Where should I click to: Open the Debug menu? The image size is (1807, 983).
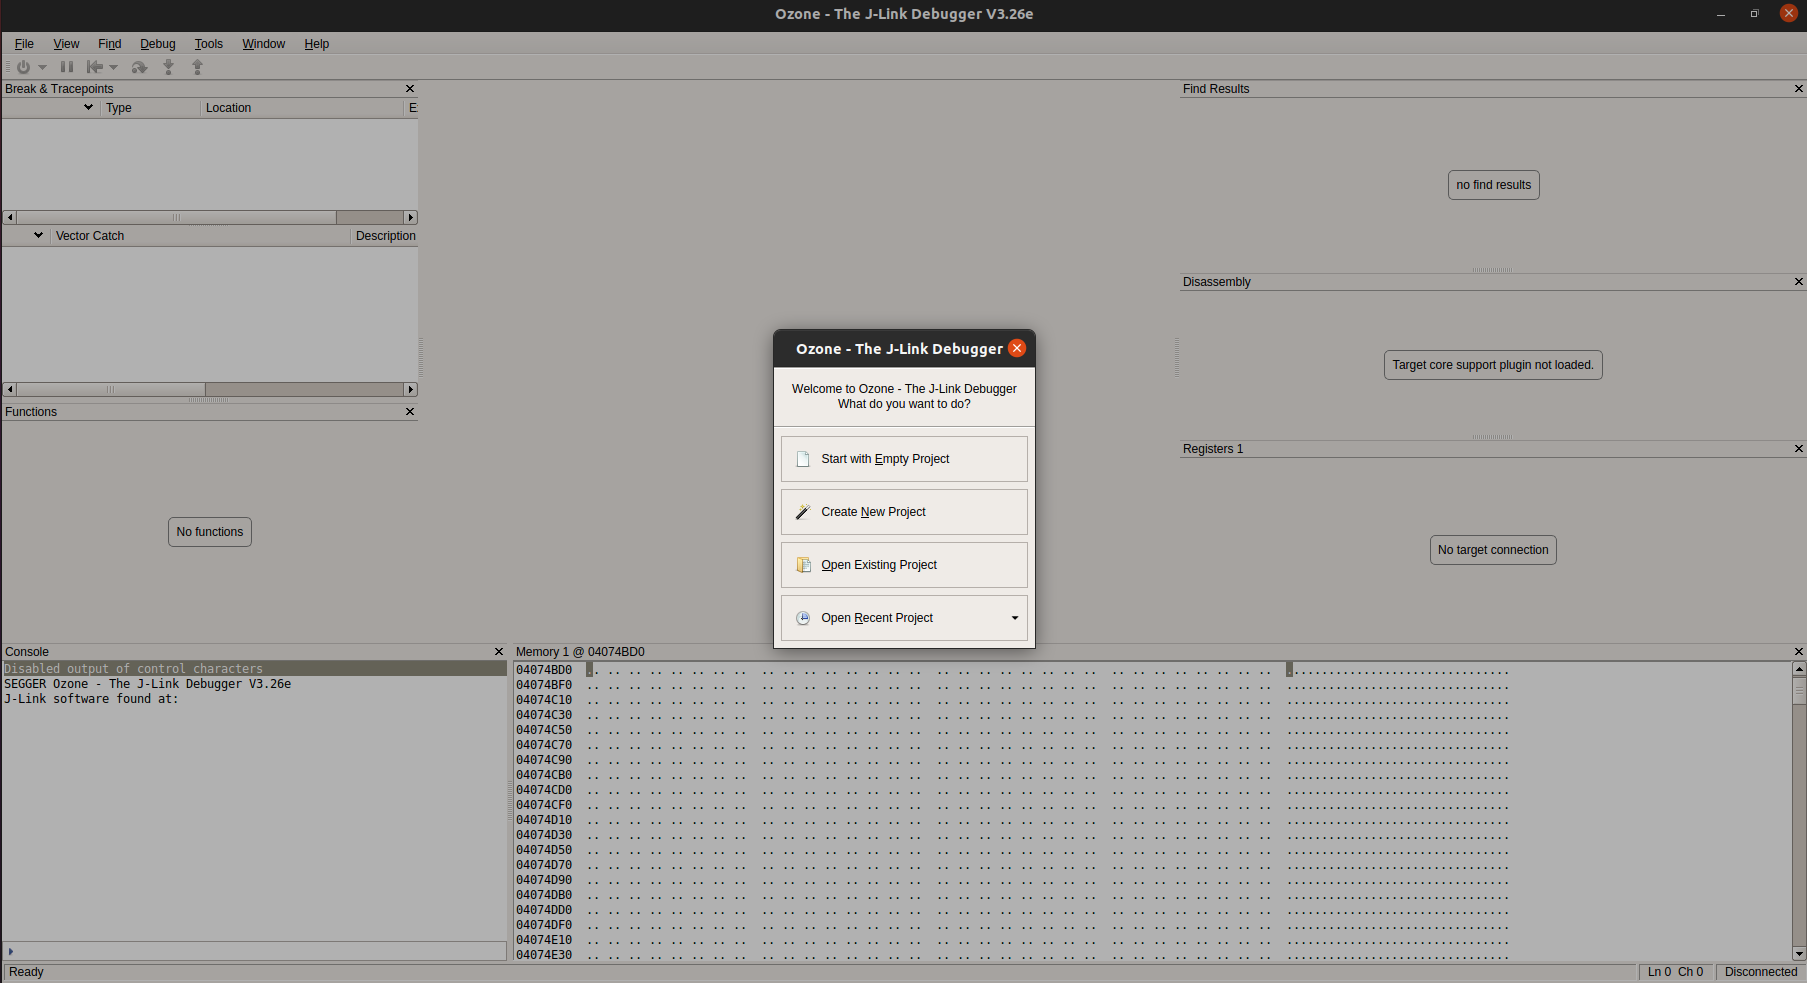click(x=157, y=44)
